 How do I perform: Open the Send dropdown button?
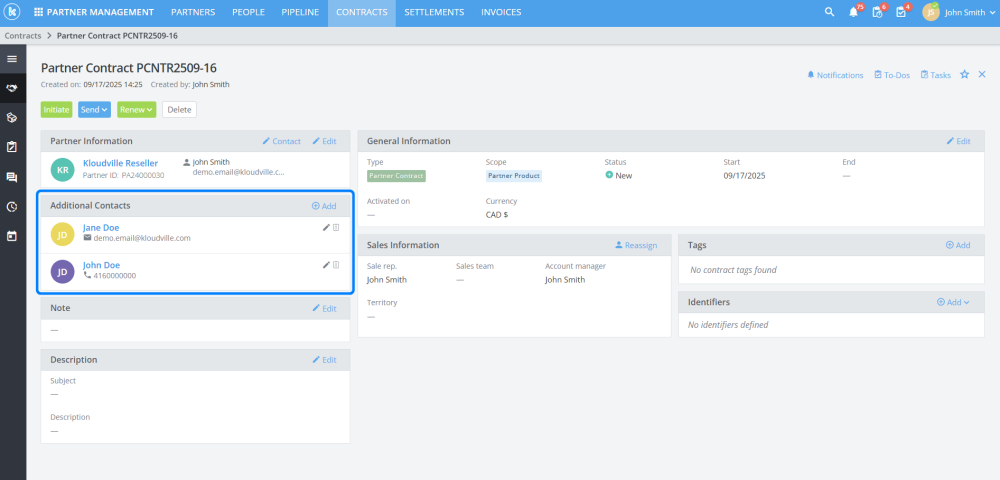[x=94, y=110]
